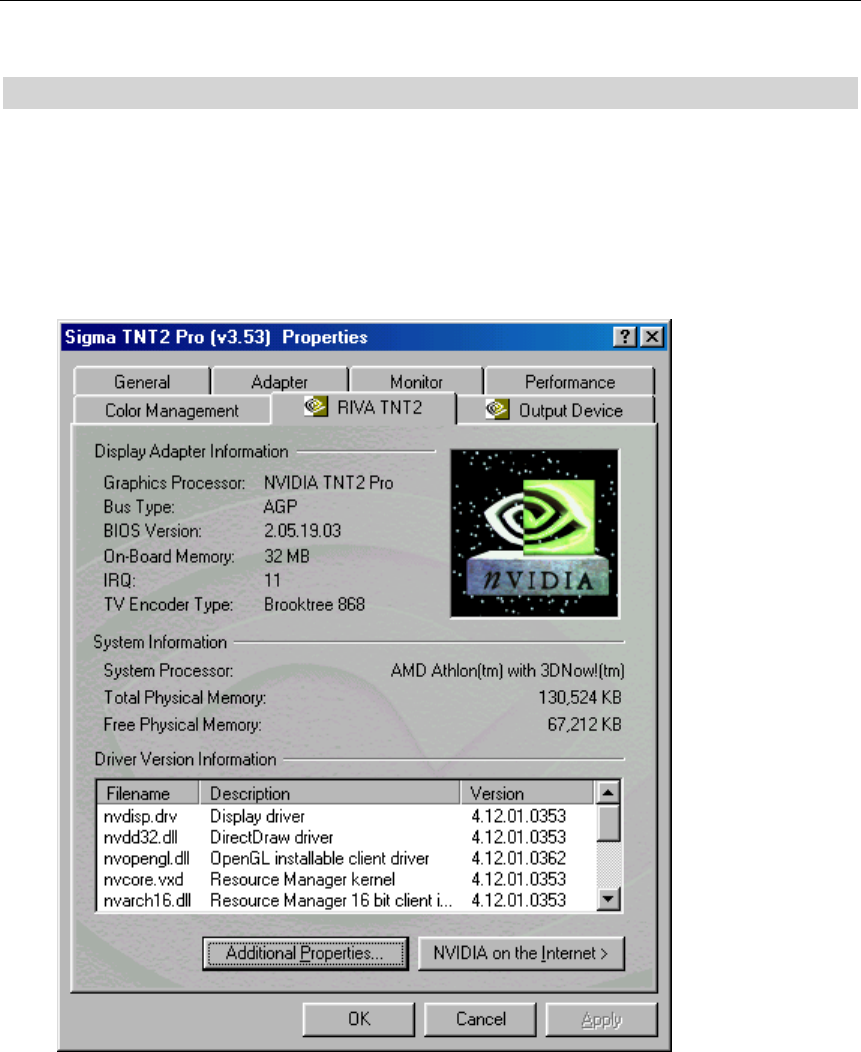Click the driver list scrollbar thumb
861x1052 pixels.
coord(608,823)
